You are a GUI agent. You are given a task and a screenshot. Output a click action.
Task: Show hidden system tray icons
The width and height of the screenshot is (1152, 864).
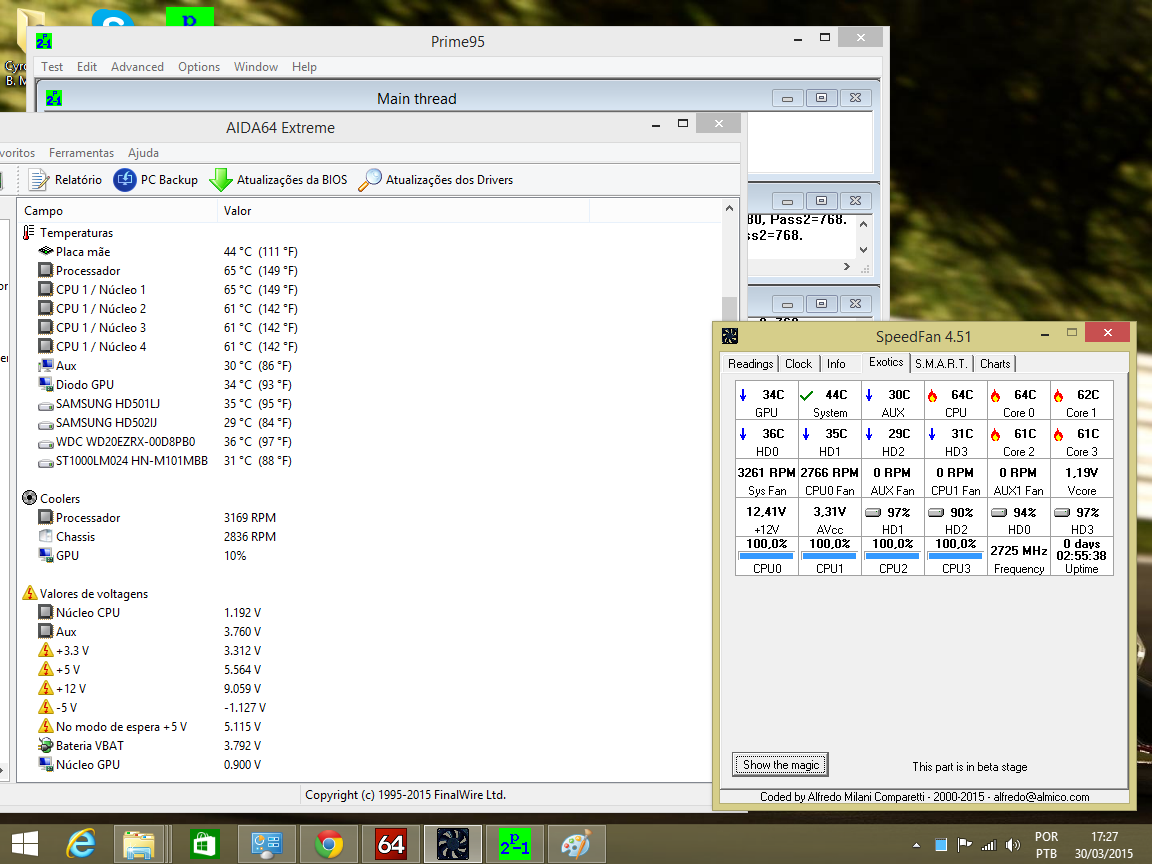[x=916, y=846]
